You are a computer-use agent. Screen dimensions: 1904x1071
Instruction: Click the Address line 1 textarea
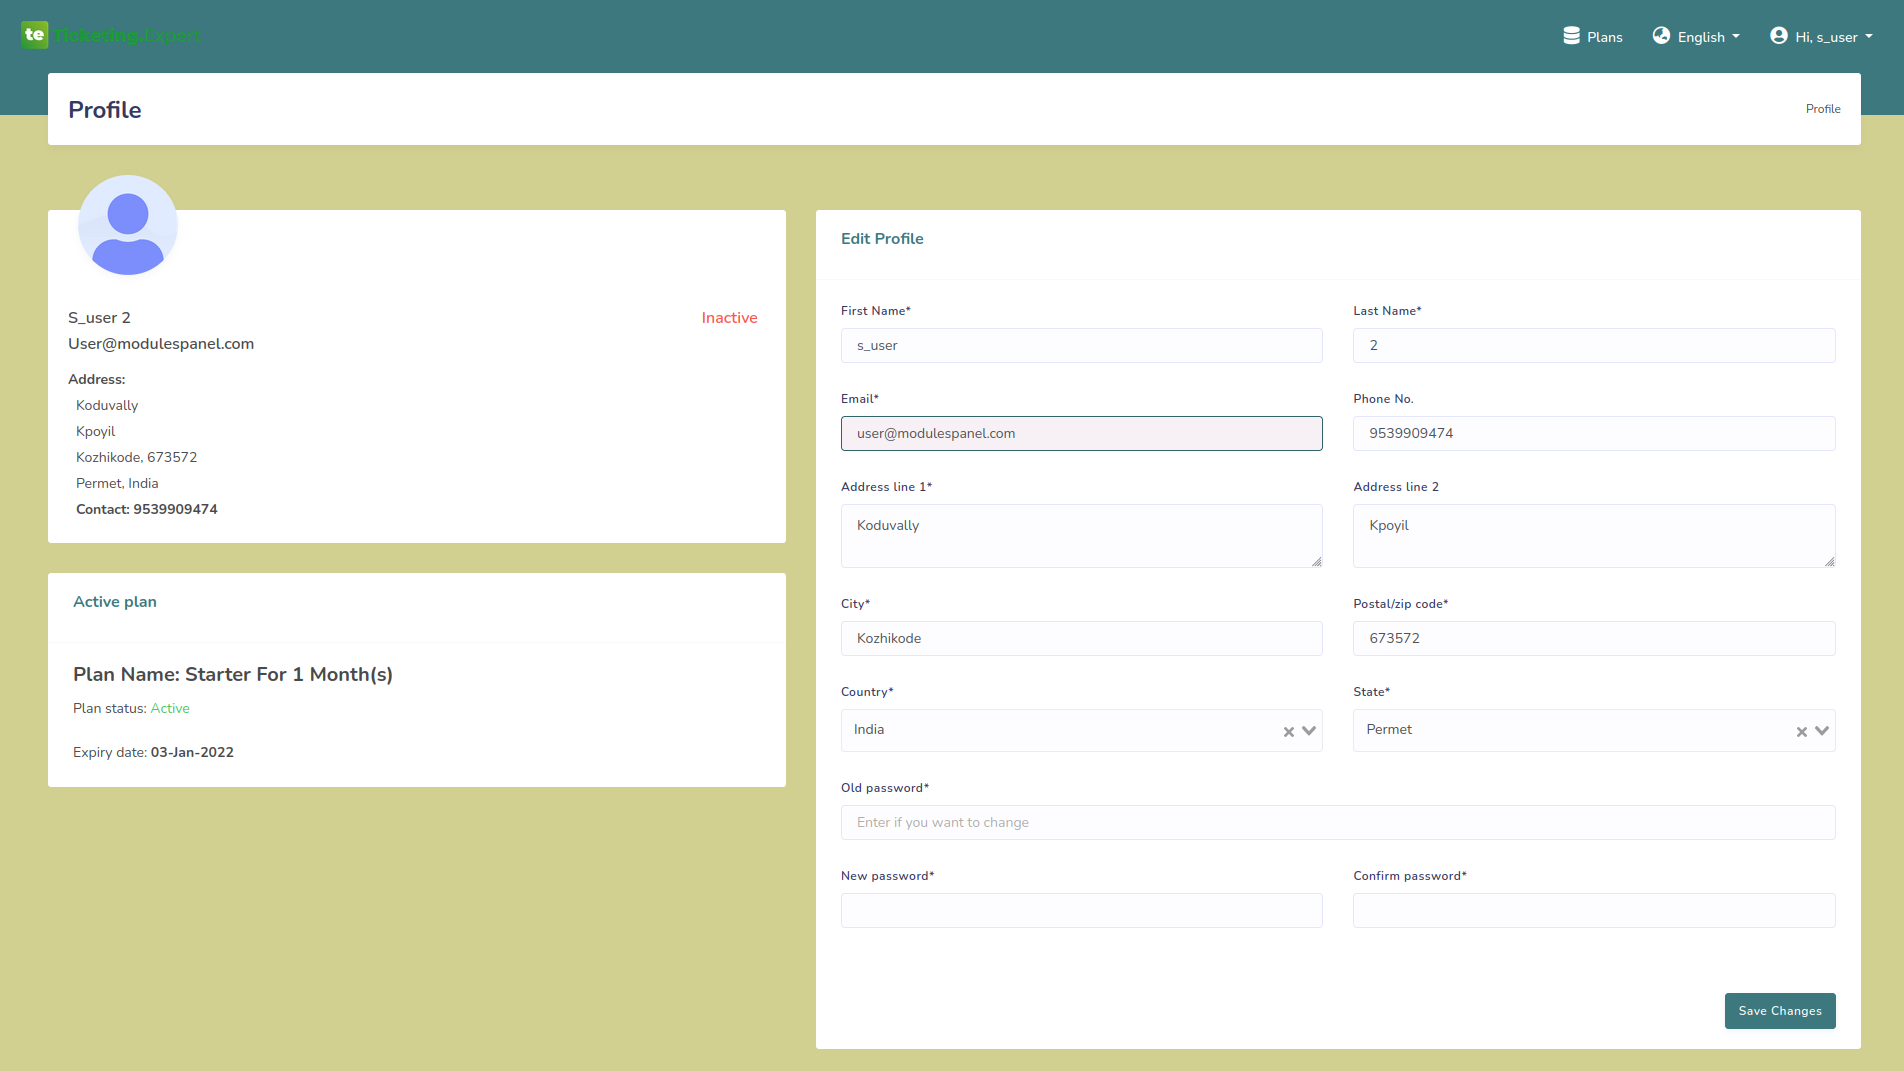[1081, 536]
